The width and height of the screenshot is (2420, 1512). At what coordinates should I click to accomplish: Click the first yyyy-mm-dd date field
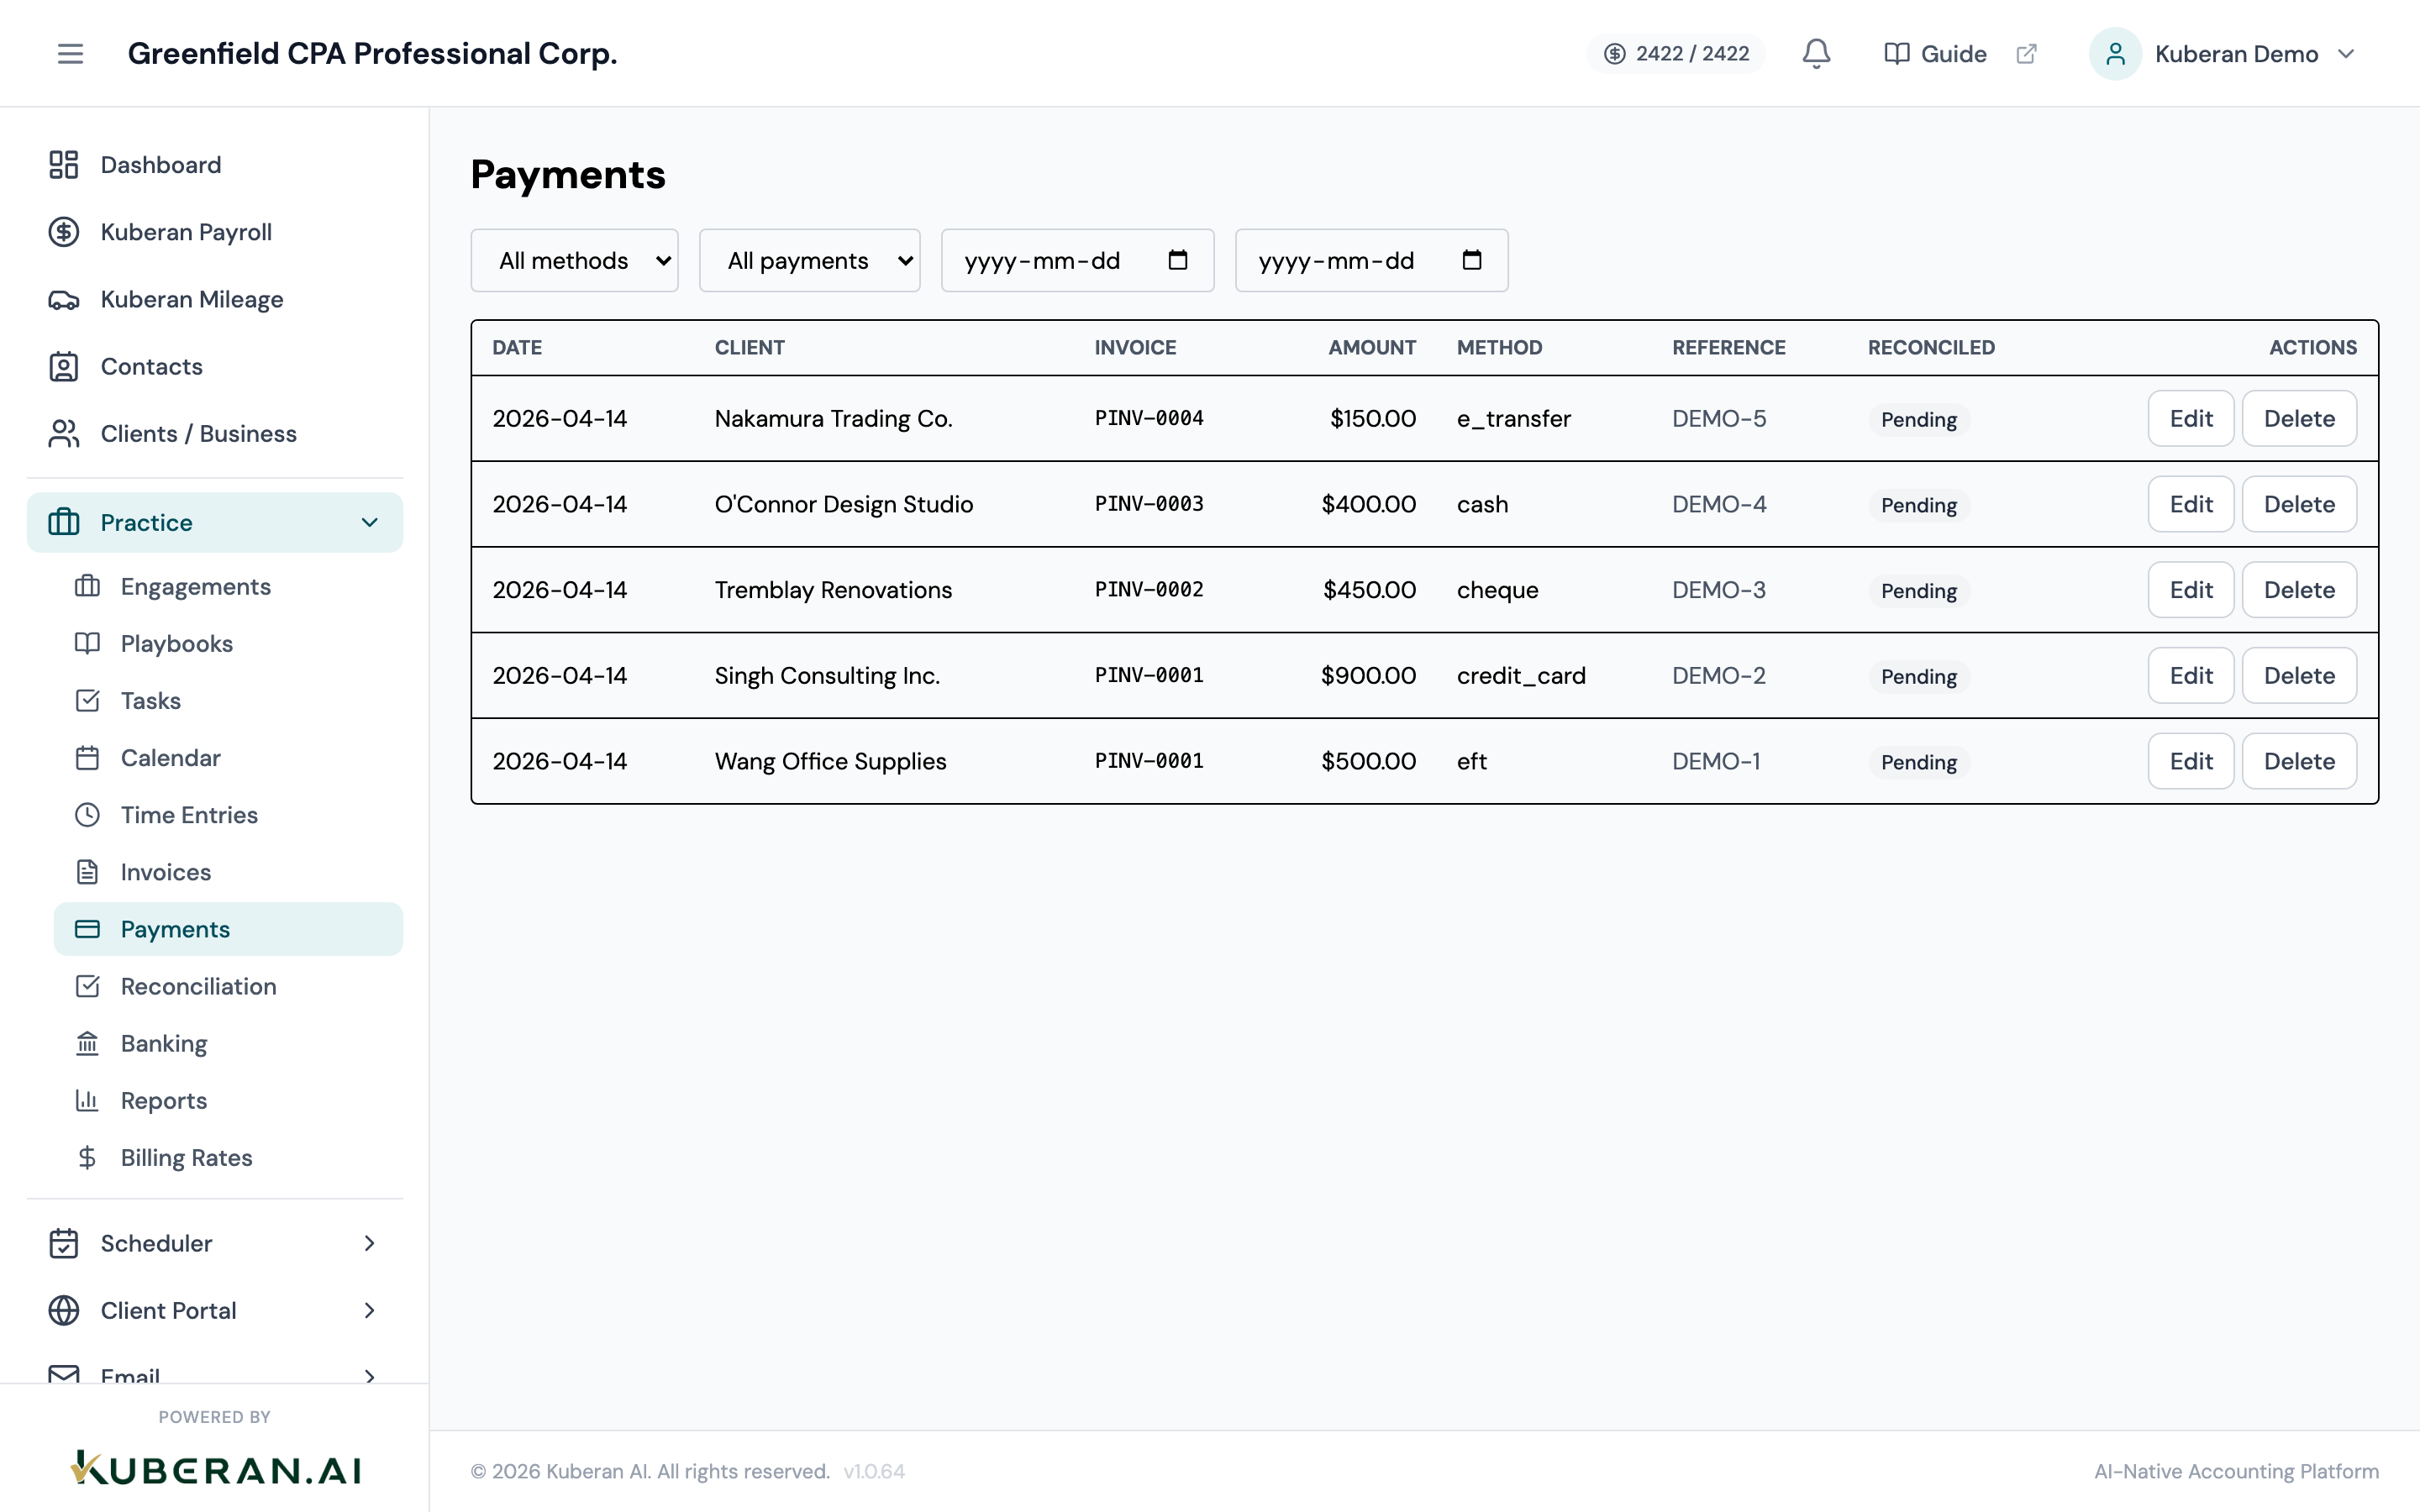(1077, 260)
